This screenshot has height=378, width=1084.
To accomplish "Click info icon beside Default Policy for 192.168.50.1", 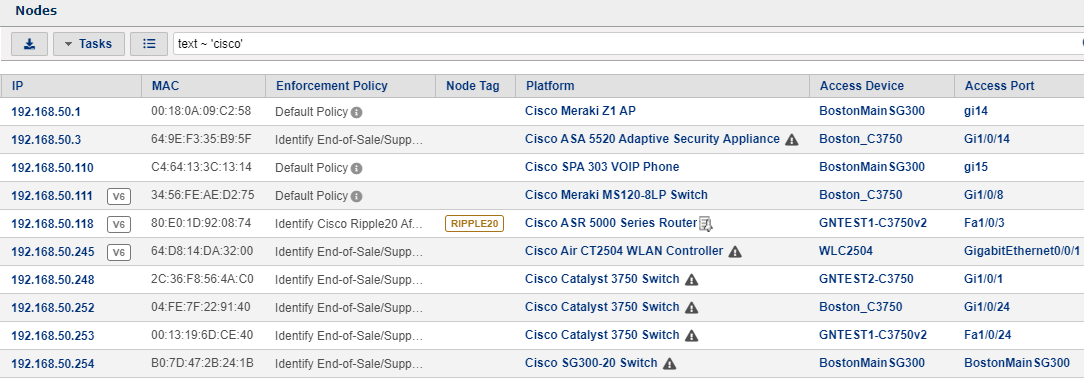I will point(356,112).
